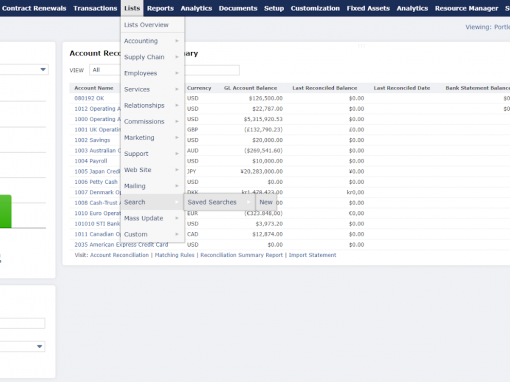
Task: Open the 1011 Canadian account link
Action: (97, 234)
